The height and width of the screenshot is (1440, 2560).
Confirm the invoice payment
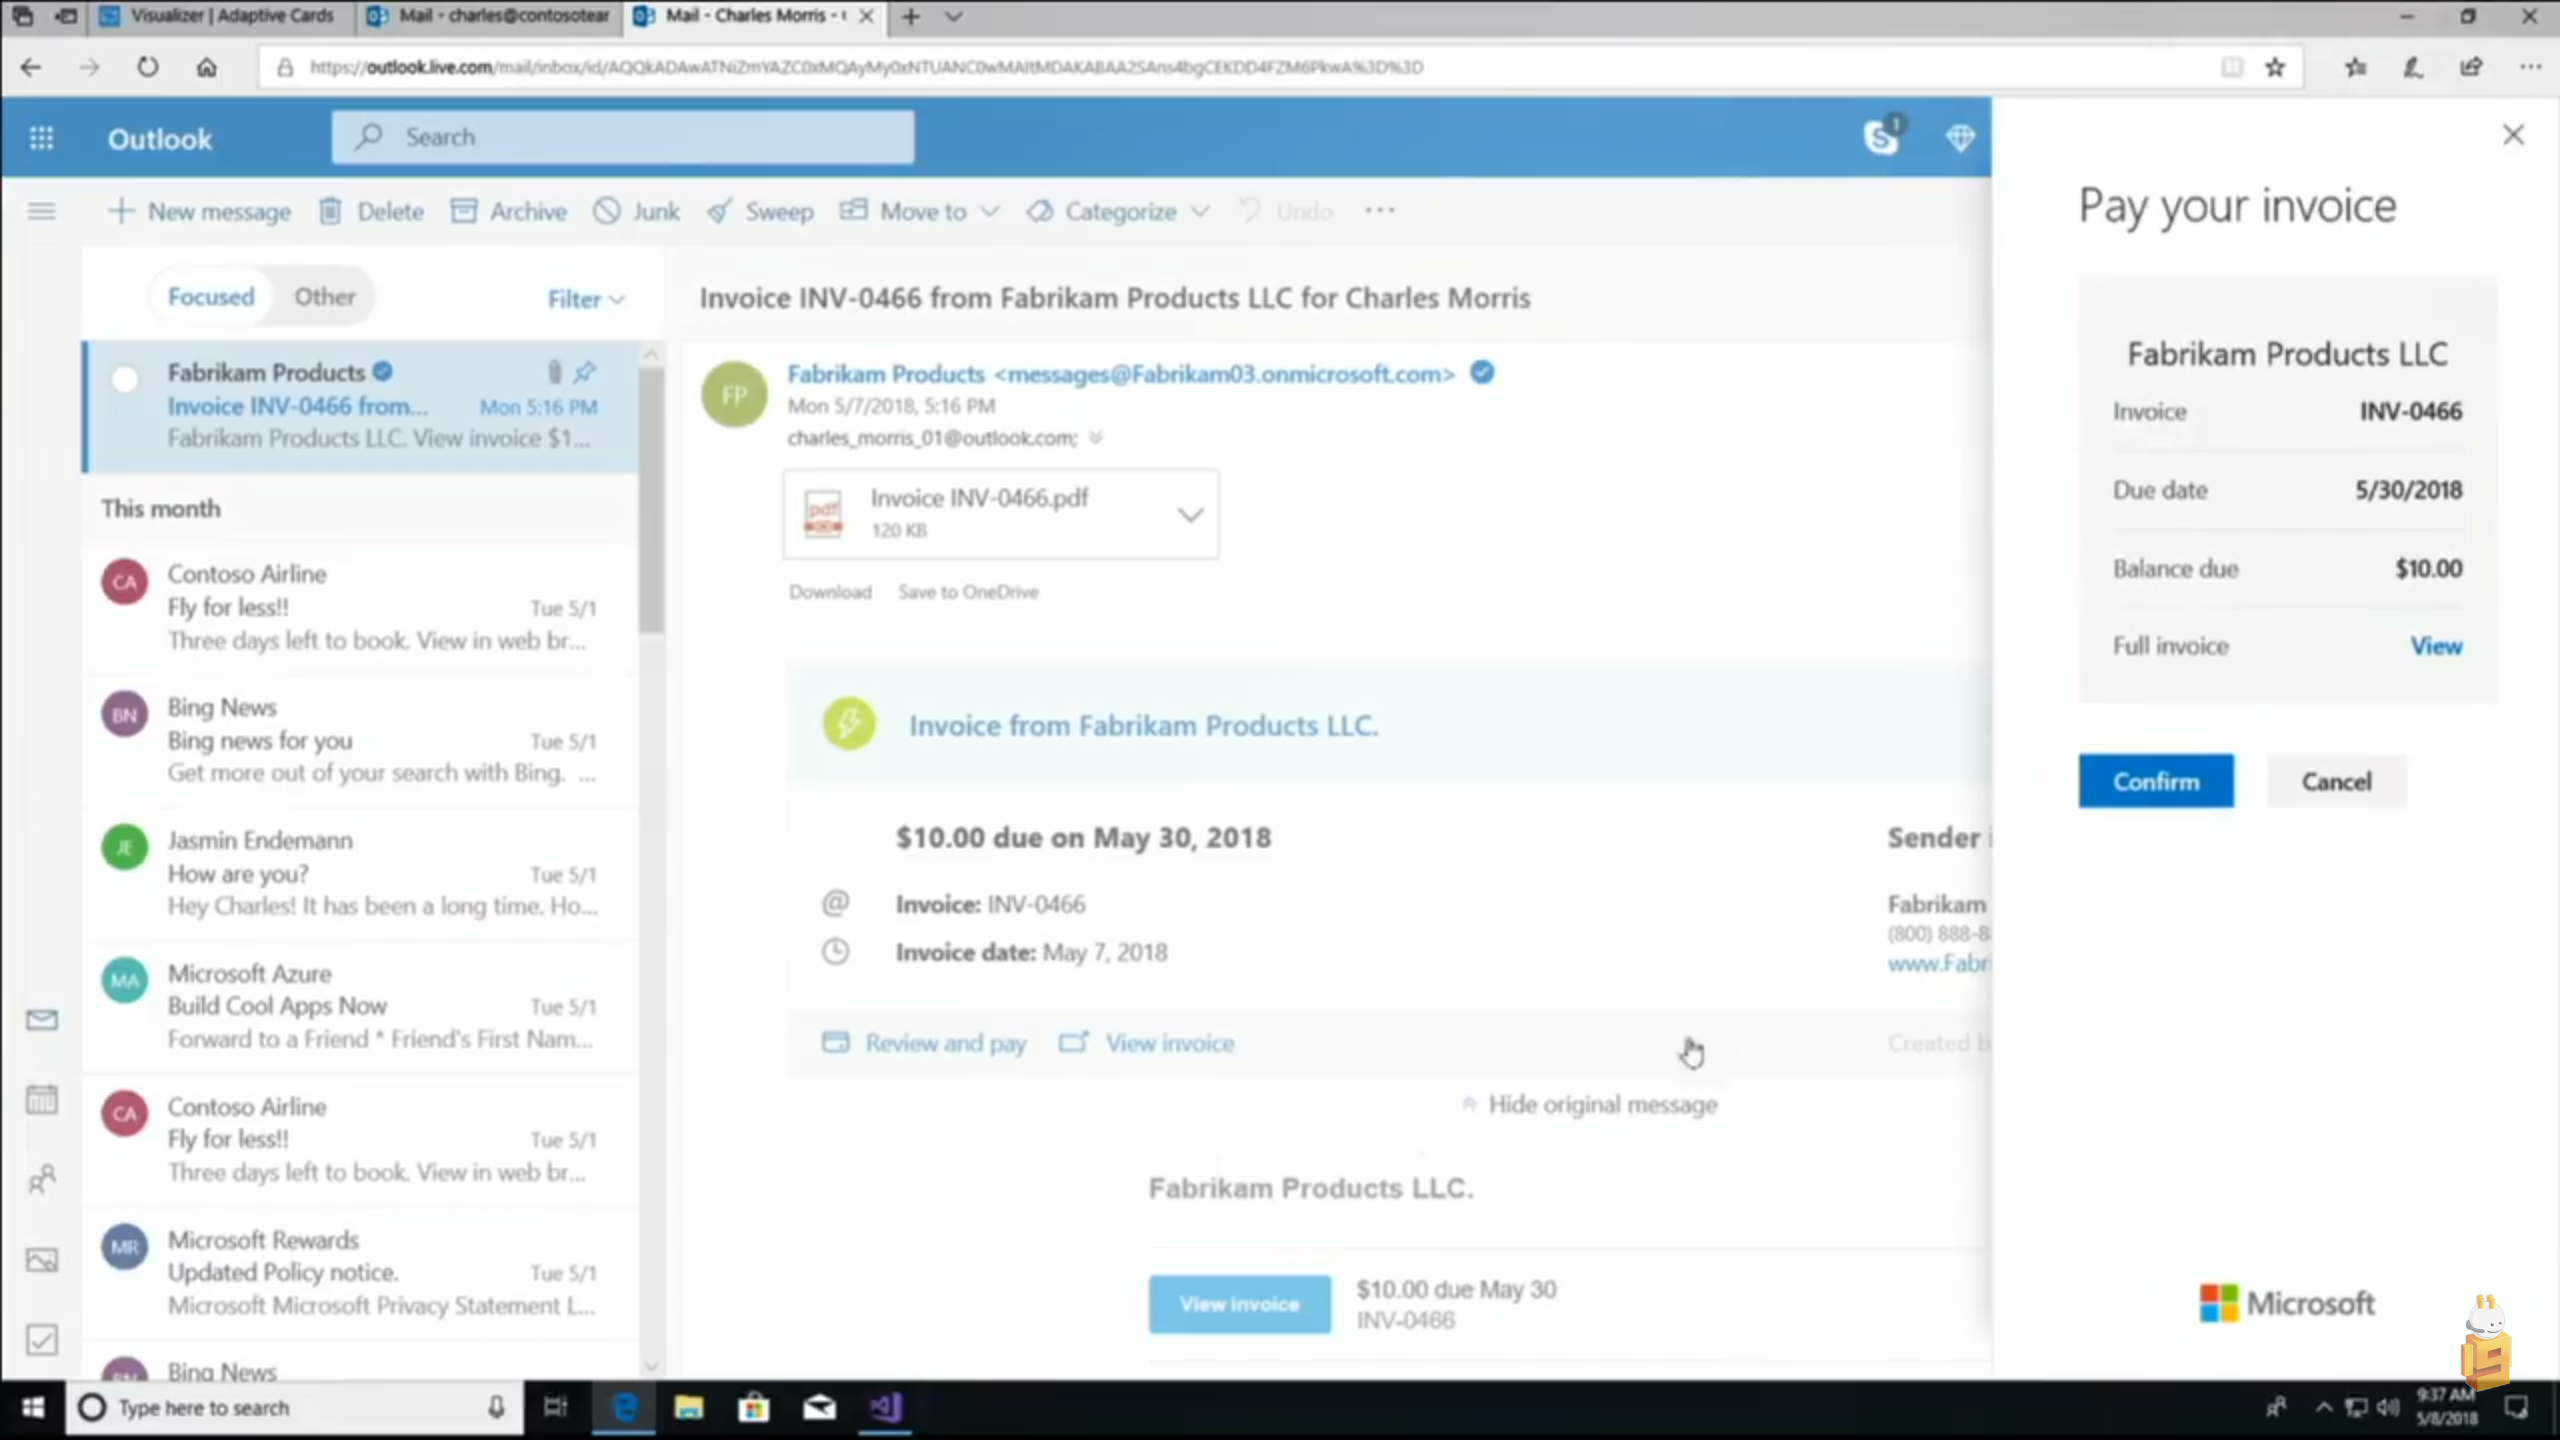click(x=2155, y=781)
